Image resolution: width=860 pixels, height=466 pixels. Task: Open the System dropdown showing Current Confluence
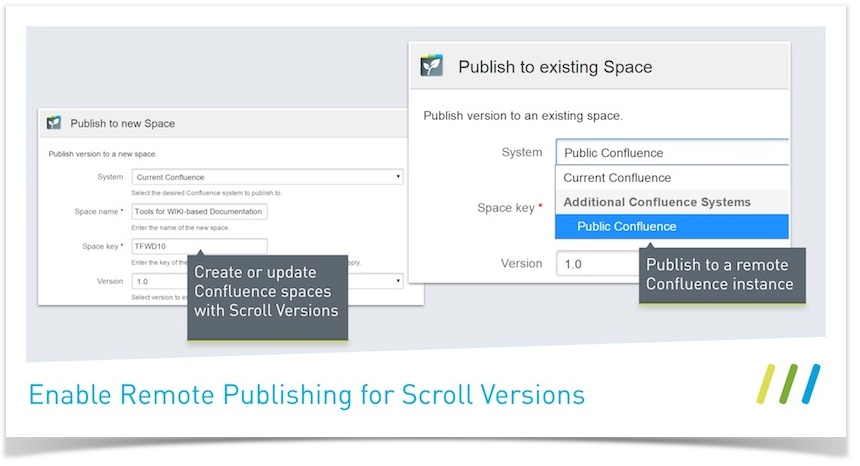[267, 177]
